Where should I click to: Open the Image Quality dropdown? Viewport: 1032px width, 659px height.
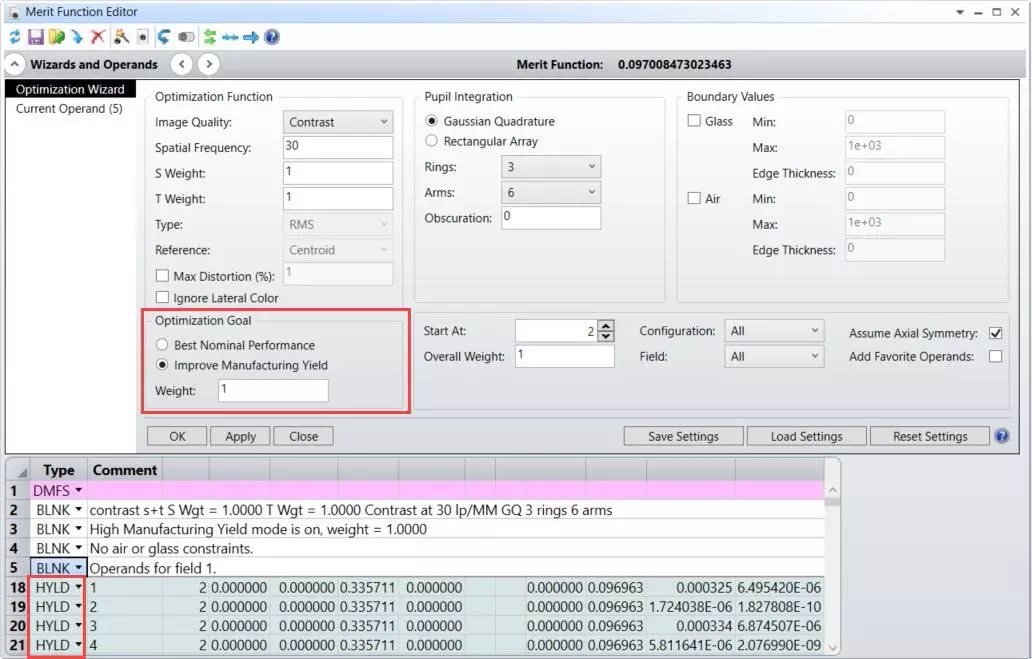(x=338, y=122)
